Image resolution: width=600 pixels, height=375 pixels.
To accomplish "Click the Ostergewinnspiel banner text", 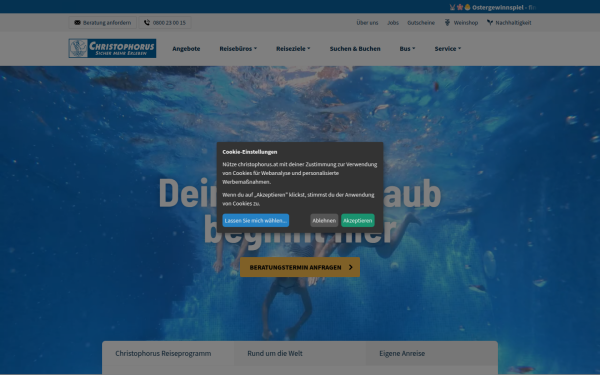I will [498, 7].
